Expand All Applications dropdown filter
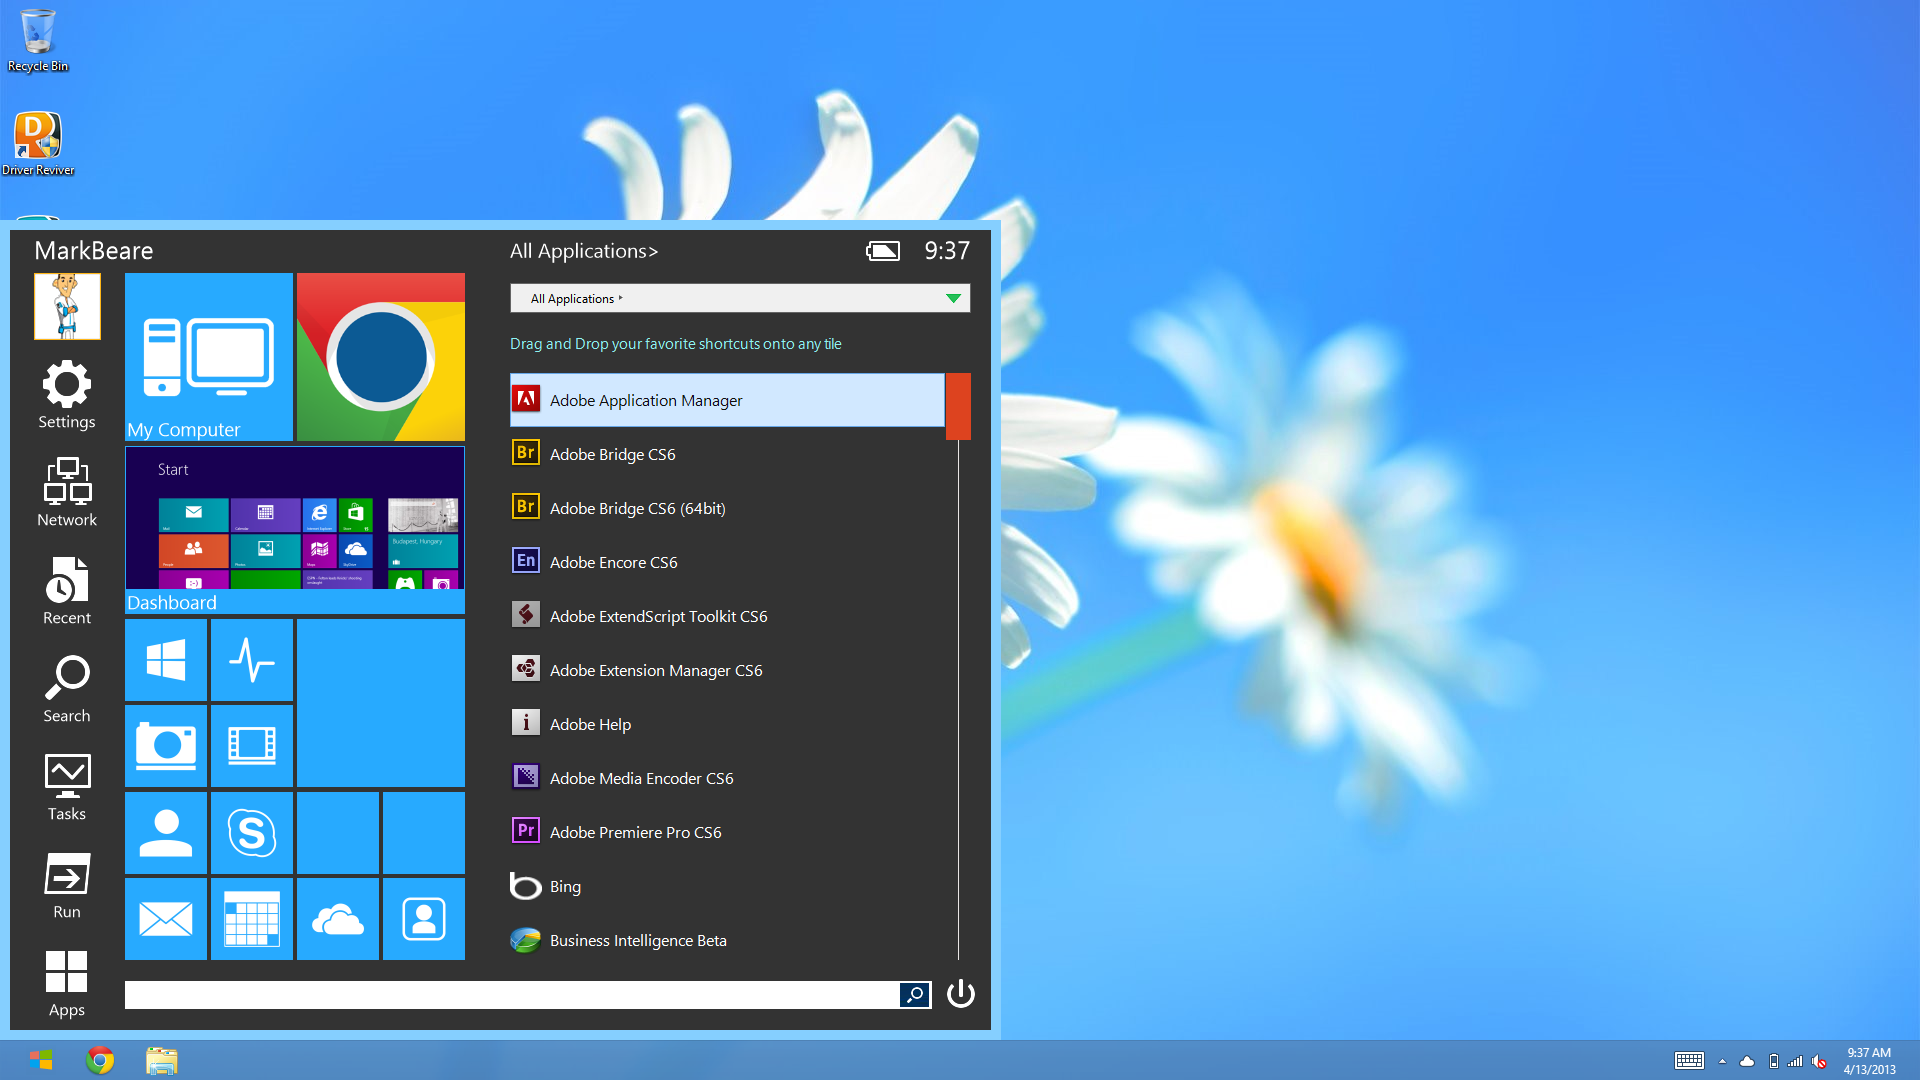 point(953,298)
